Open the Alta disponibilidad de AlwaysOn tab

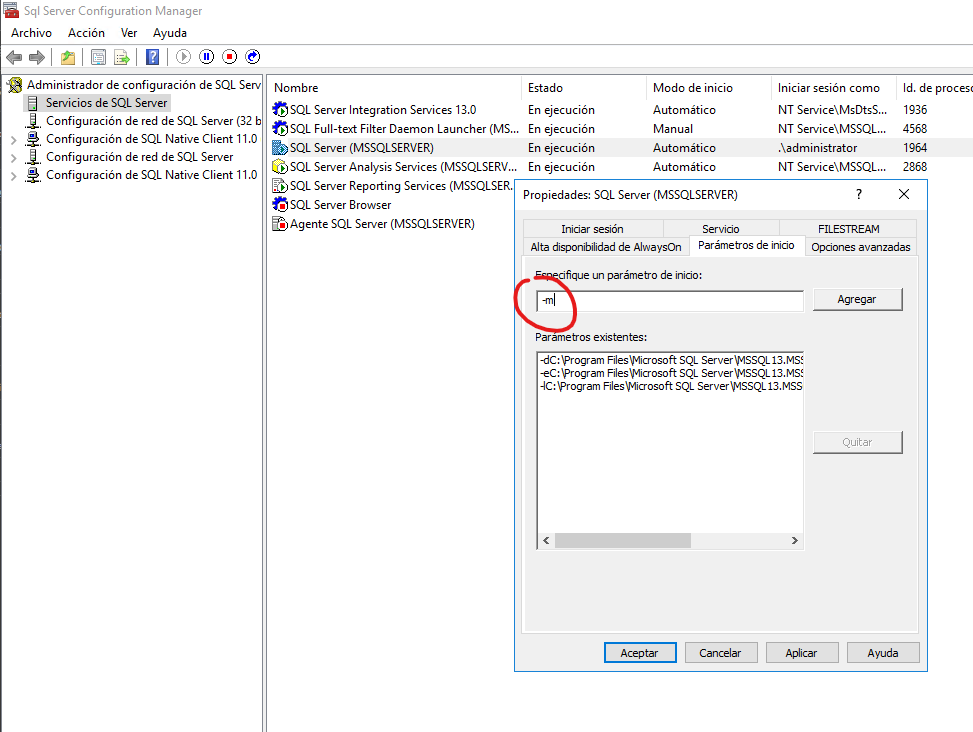(606, 247)
